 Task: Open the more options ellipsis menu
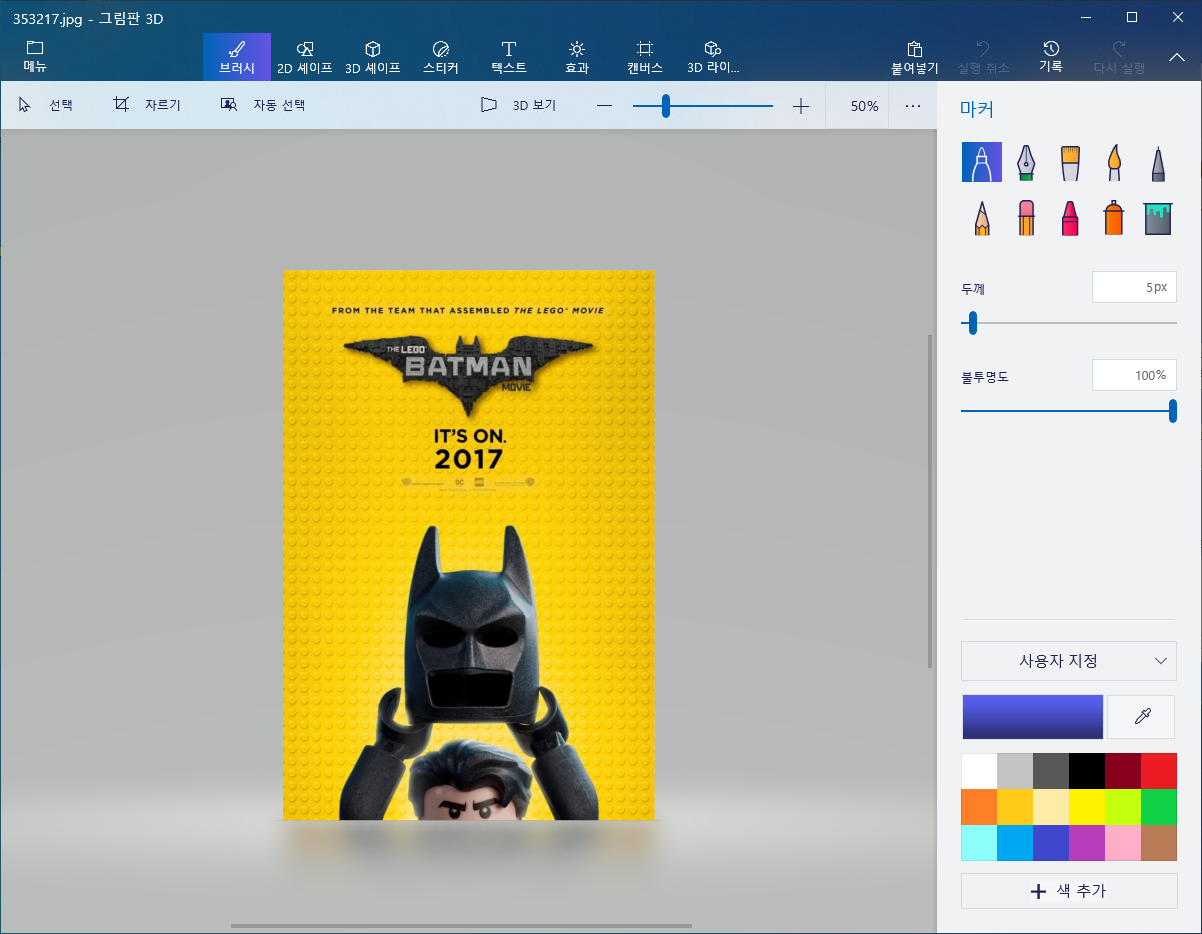point(913,105)
